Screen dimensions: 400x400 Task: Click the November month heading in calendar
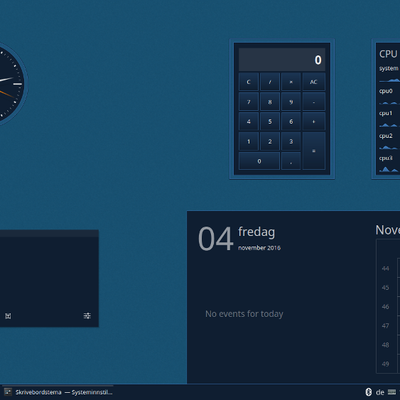[388, 230]
